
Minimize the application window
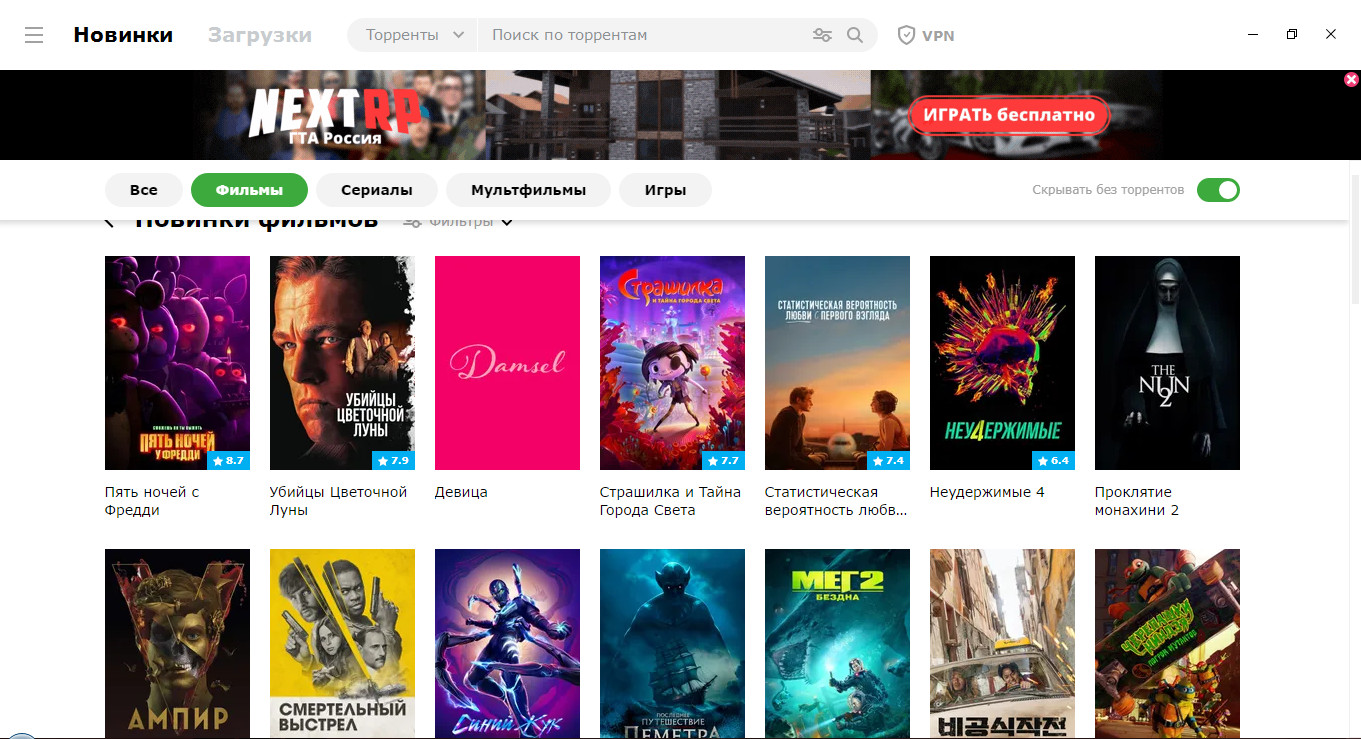click(x=1253, y=35)
